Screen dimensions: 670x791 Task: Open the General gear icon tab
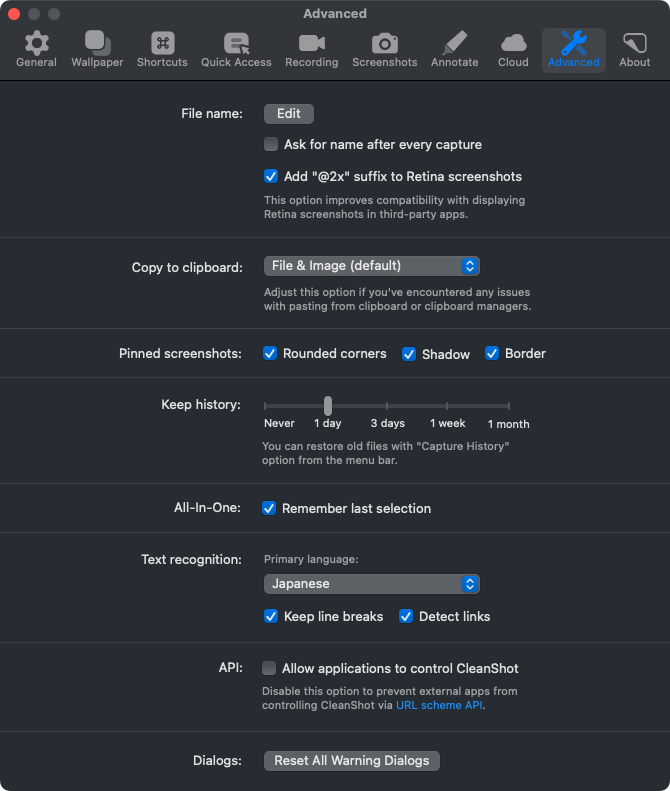click(36, 43)
